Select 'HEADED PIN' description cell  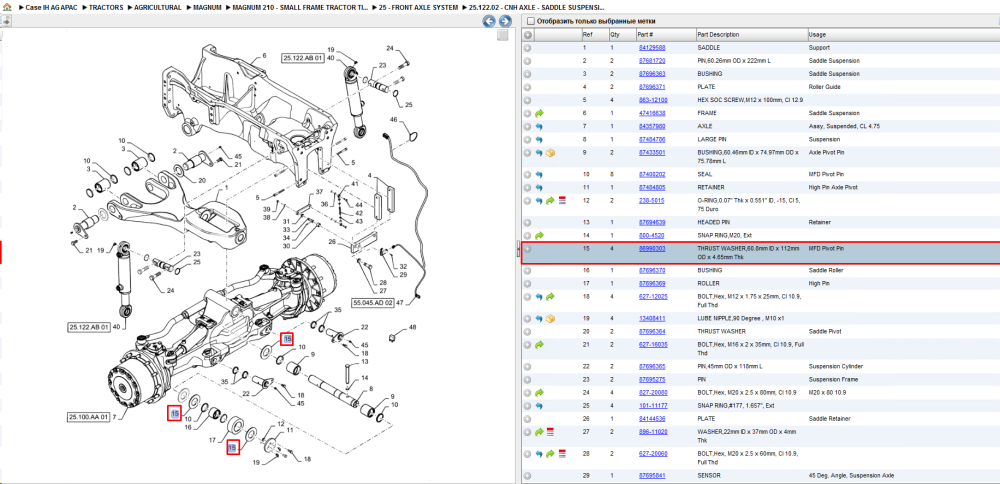point(714,223)
